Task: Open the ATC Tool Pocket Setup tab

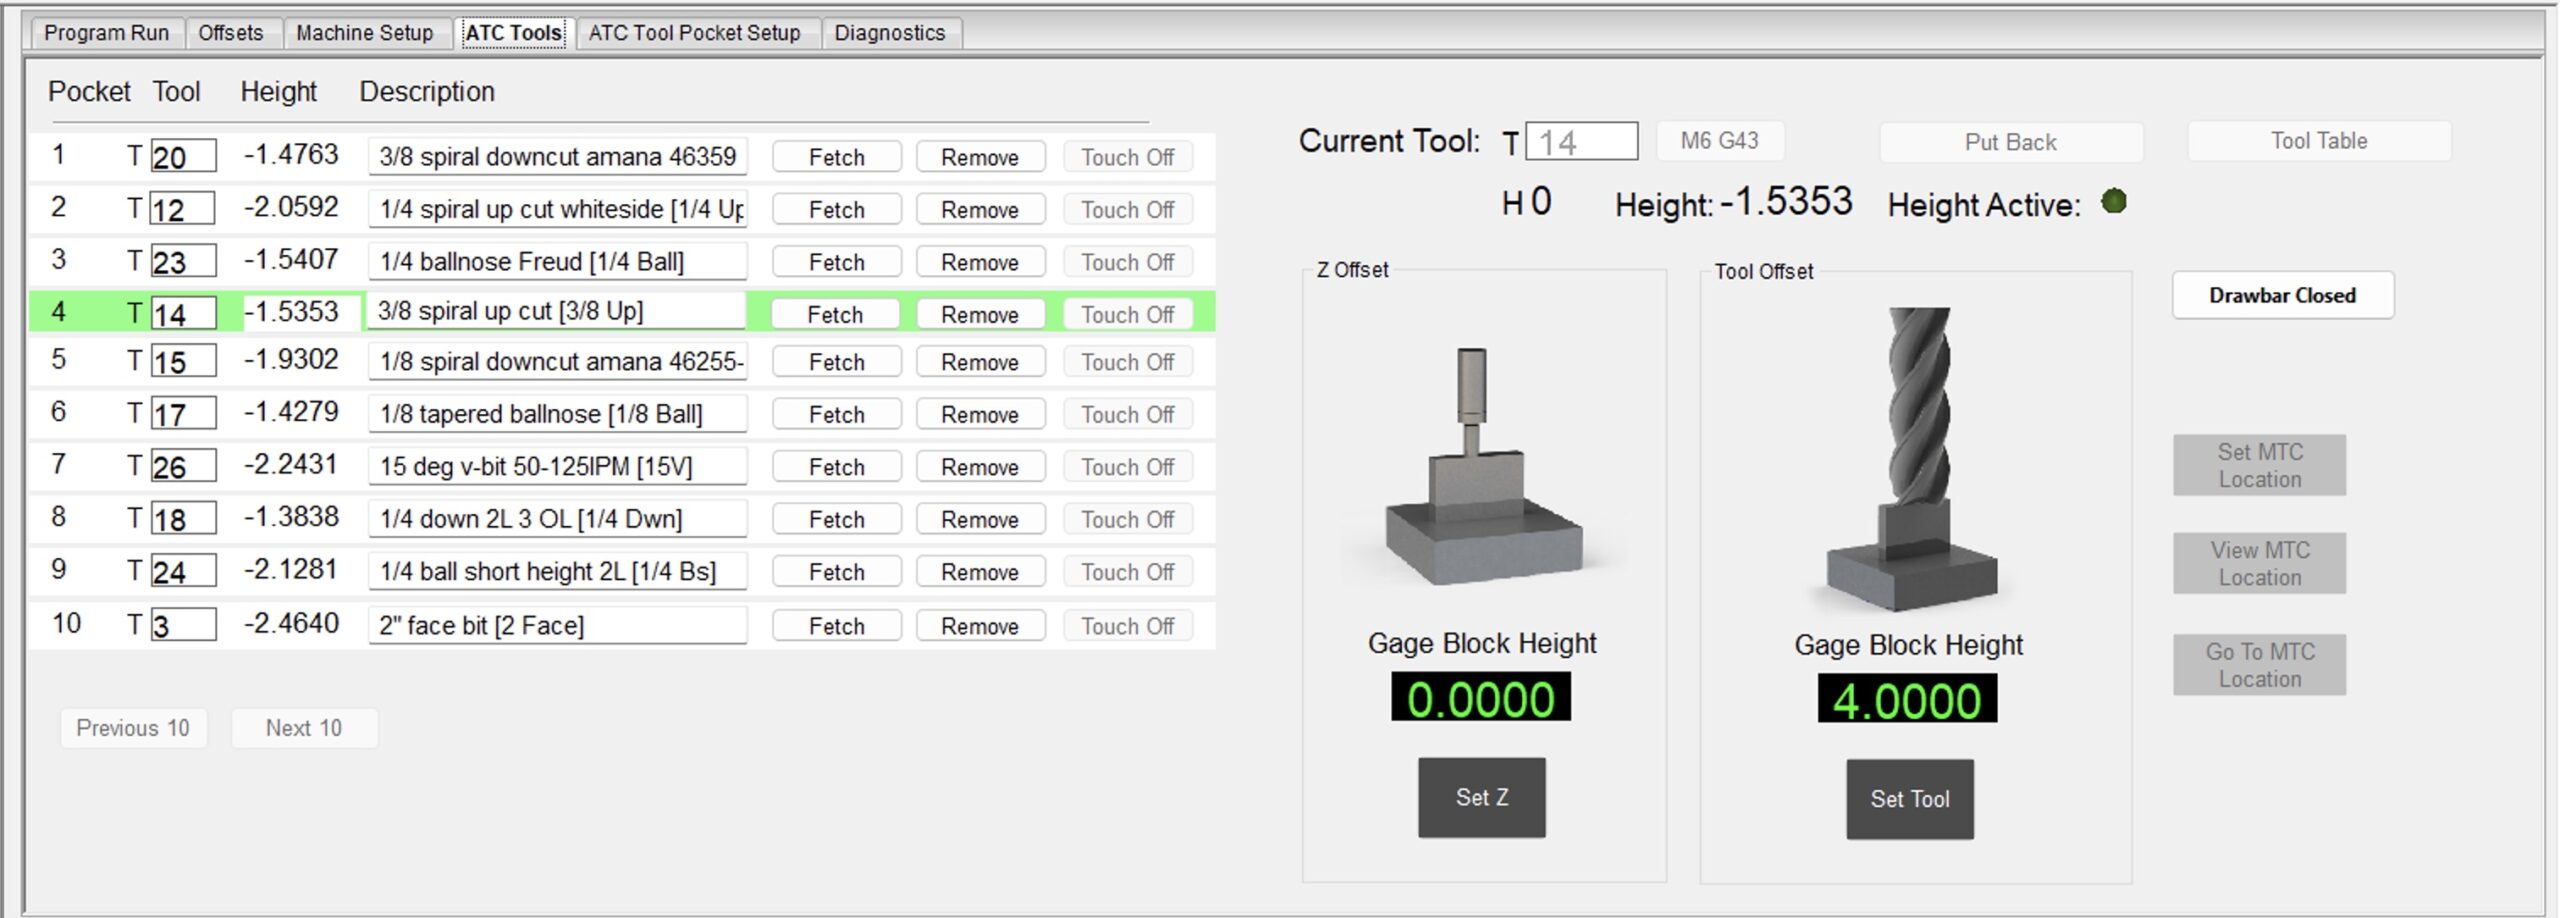Action: tap(694, 33)
